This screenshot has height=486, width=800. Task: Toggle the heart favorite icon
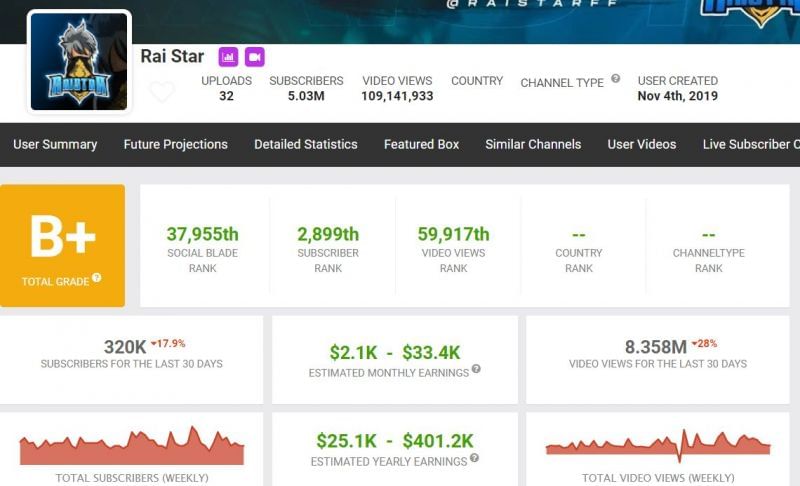pyautogui.click(x=161, y=93)
